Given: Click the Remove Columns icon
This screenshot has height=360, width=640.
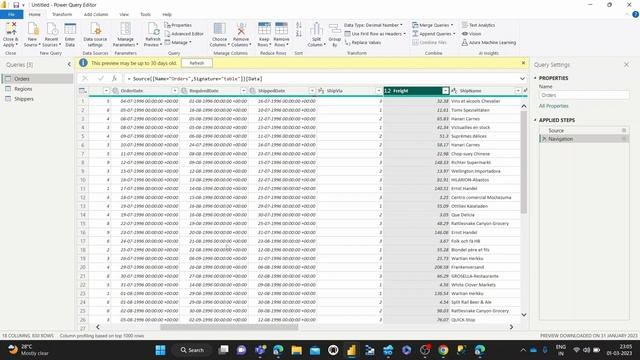Looking at the screenshot, I should click(241, 29).
